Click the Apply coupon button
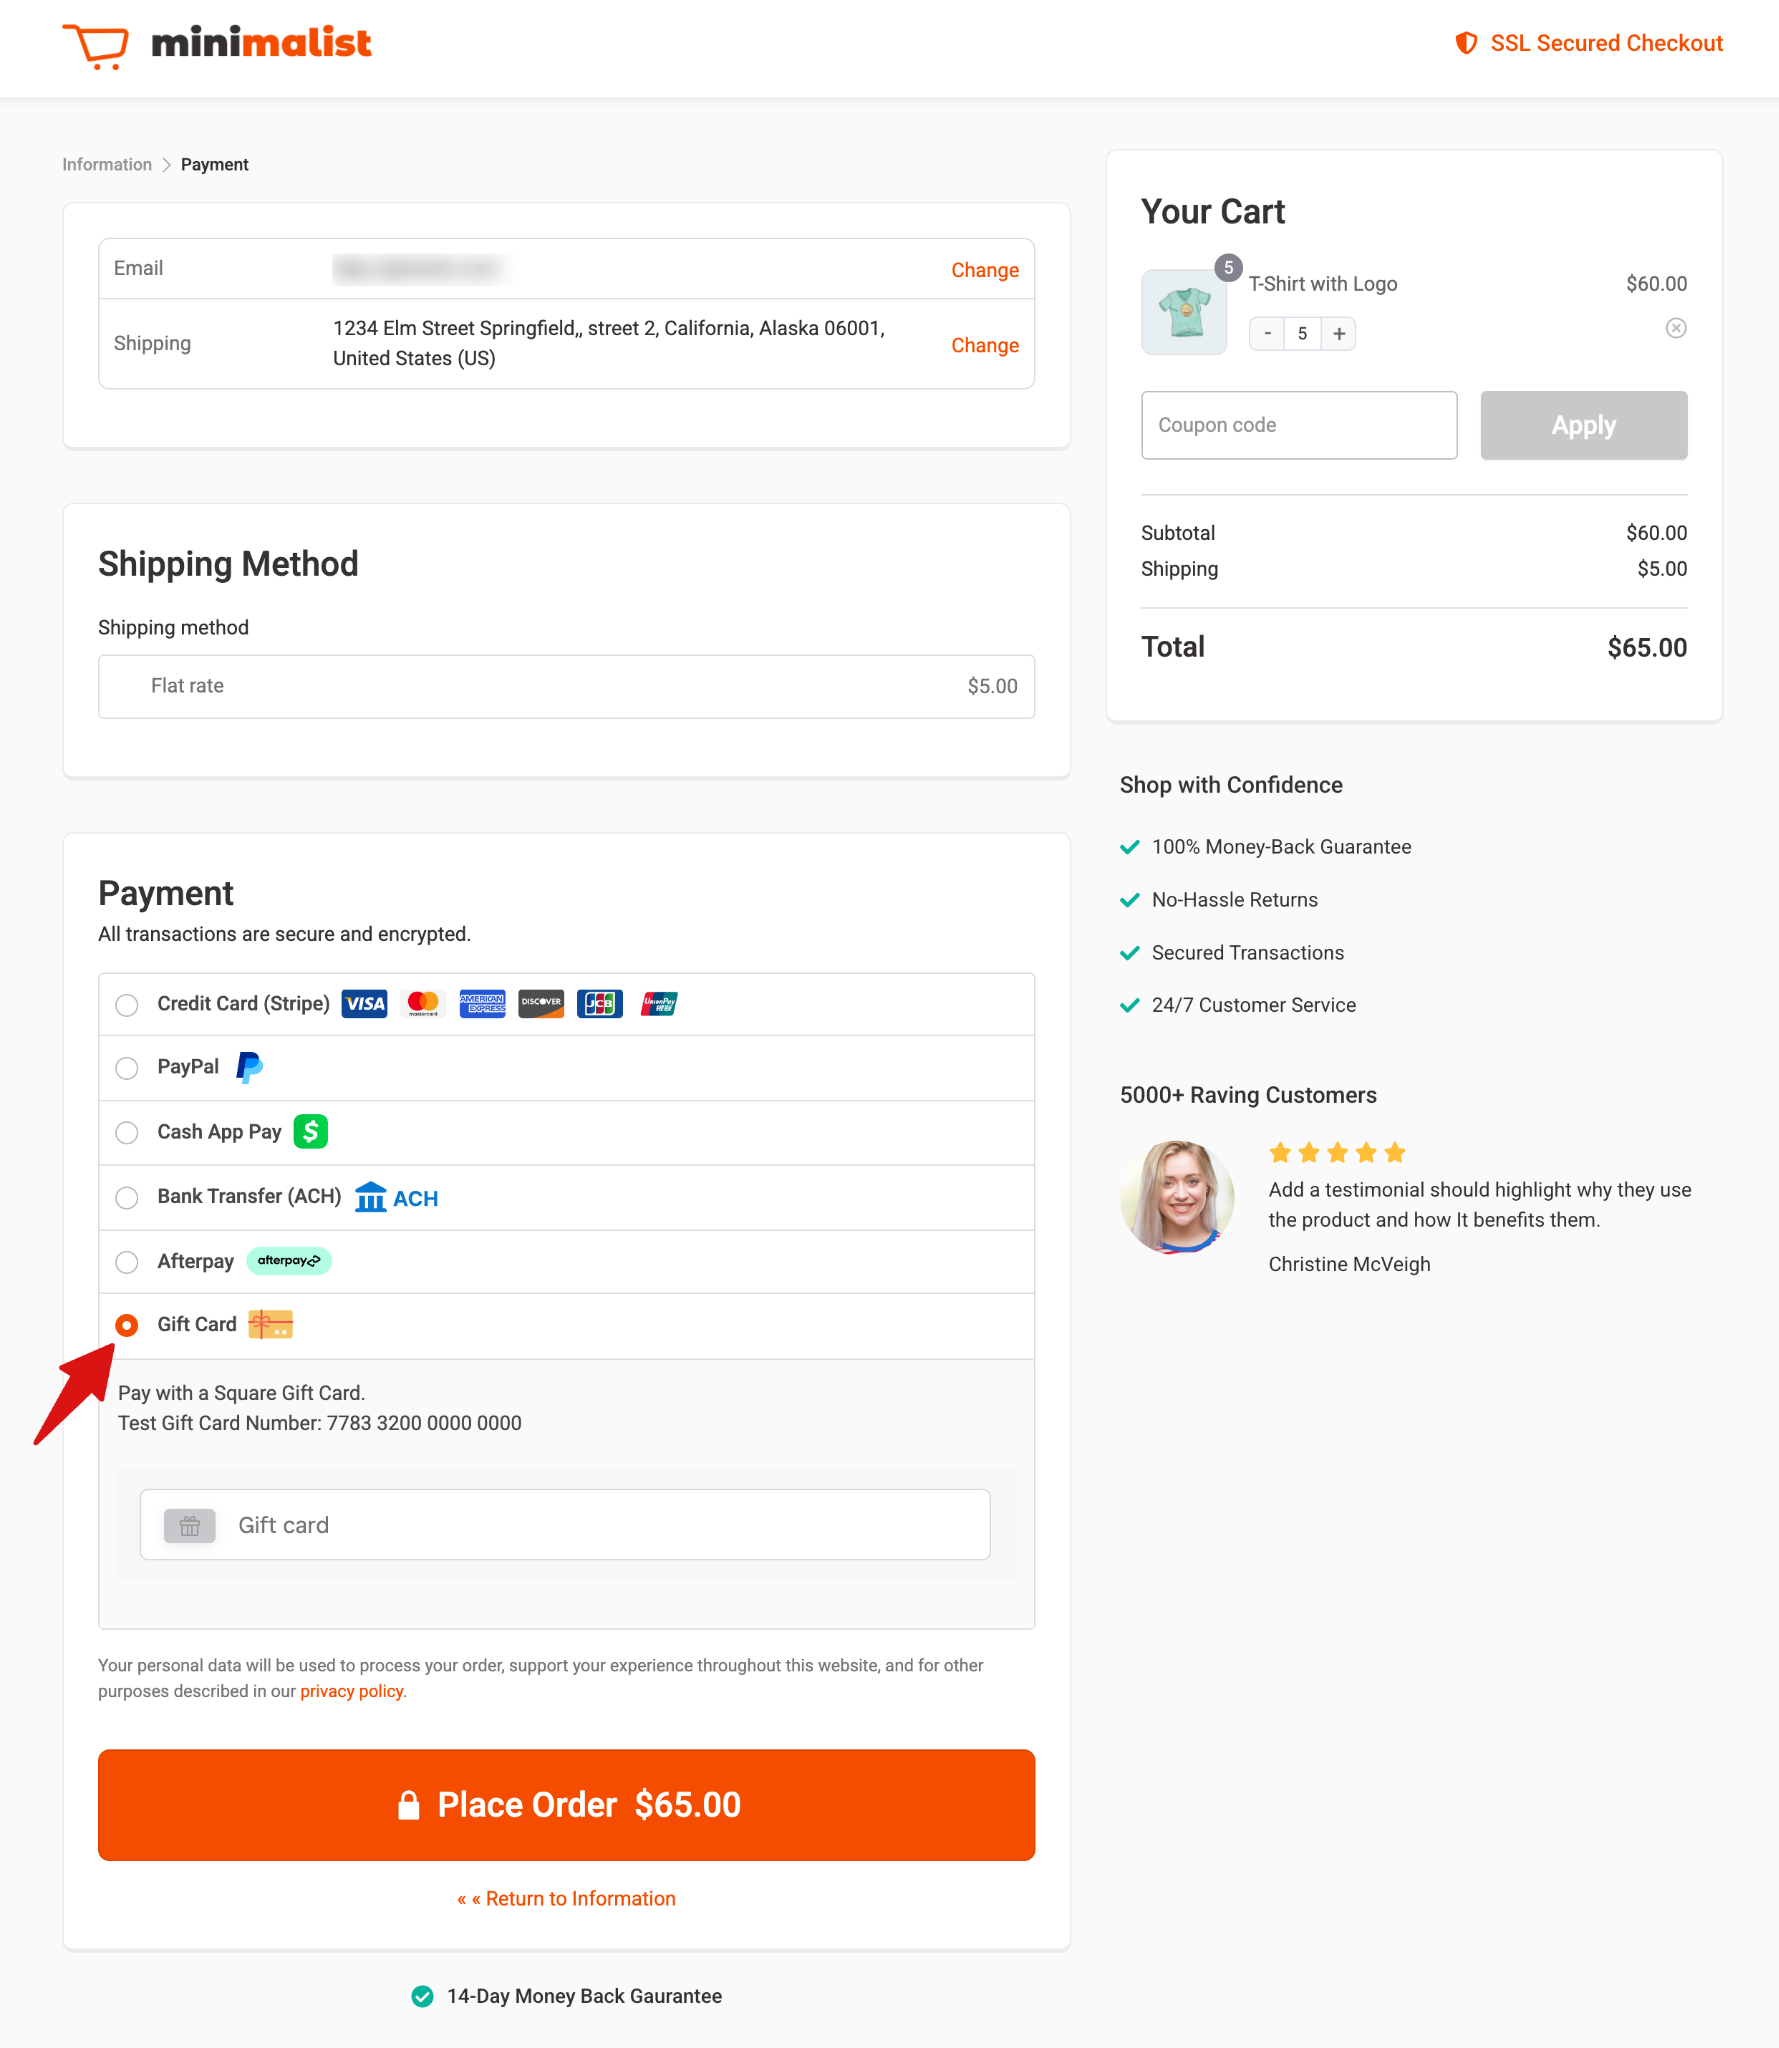The image size is (1779, 2048). tap(1583, 425)
